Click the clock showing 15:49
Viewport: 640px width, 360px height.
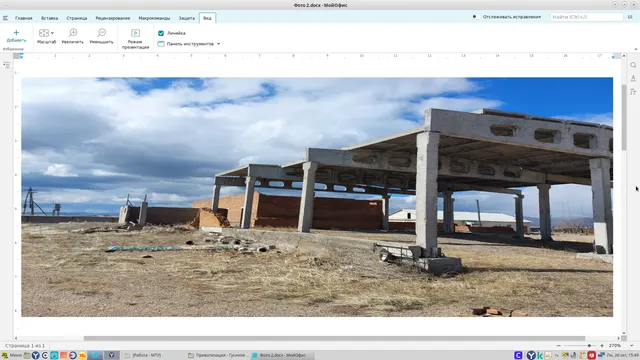pos(623,356)
